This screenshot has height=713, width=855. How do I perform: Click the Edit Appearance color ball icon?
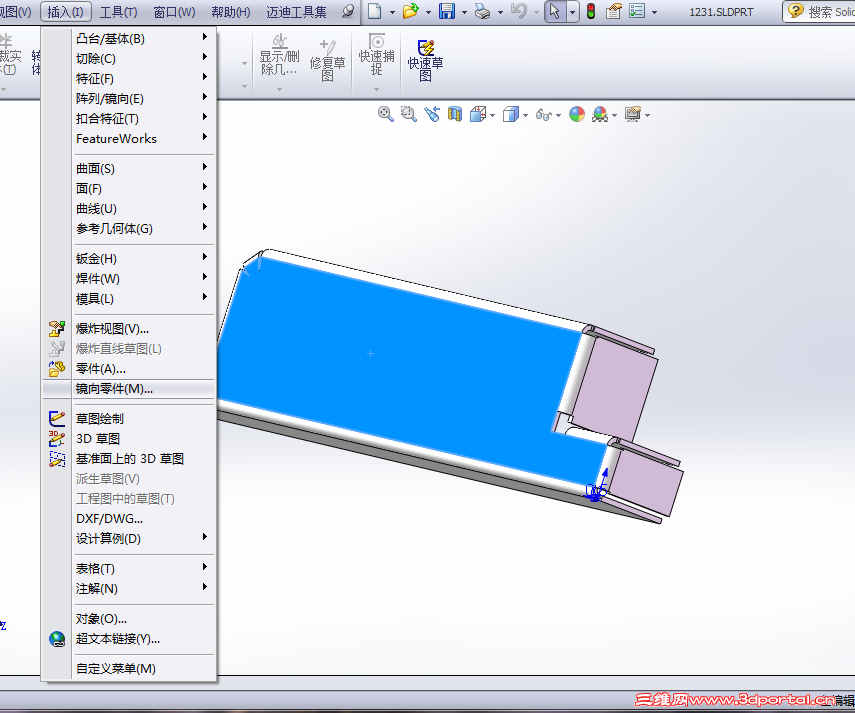click(576, 114)
